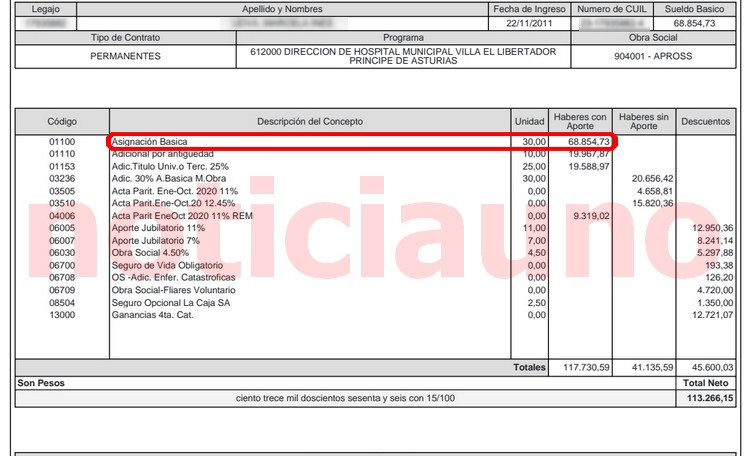The width and height of the screenshot is (750, 456).
Task: Click code 04006 in Código column
Action: [x=62, y=216]
